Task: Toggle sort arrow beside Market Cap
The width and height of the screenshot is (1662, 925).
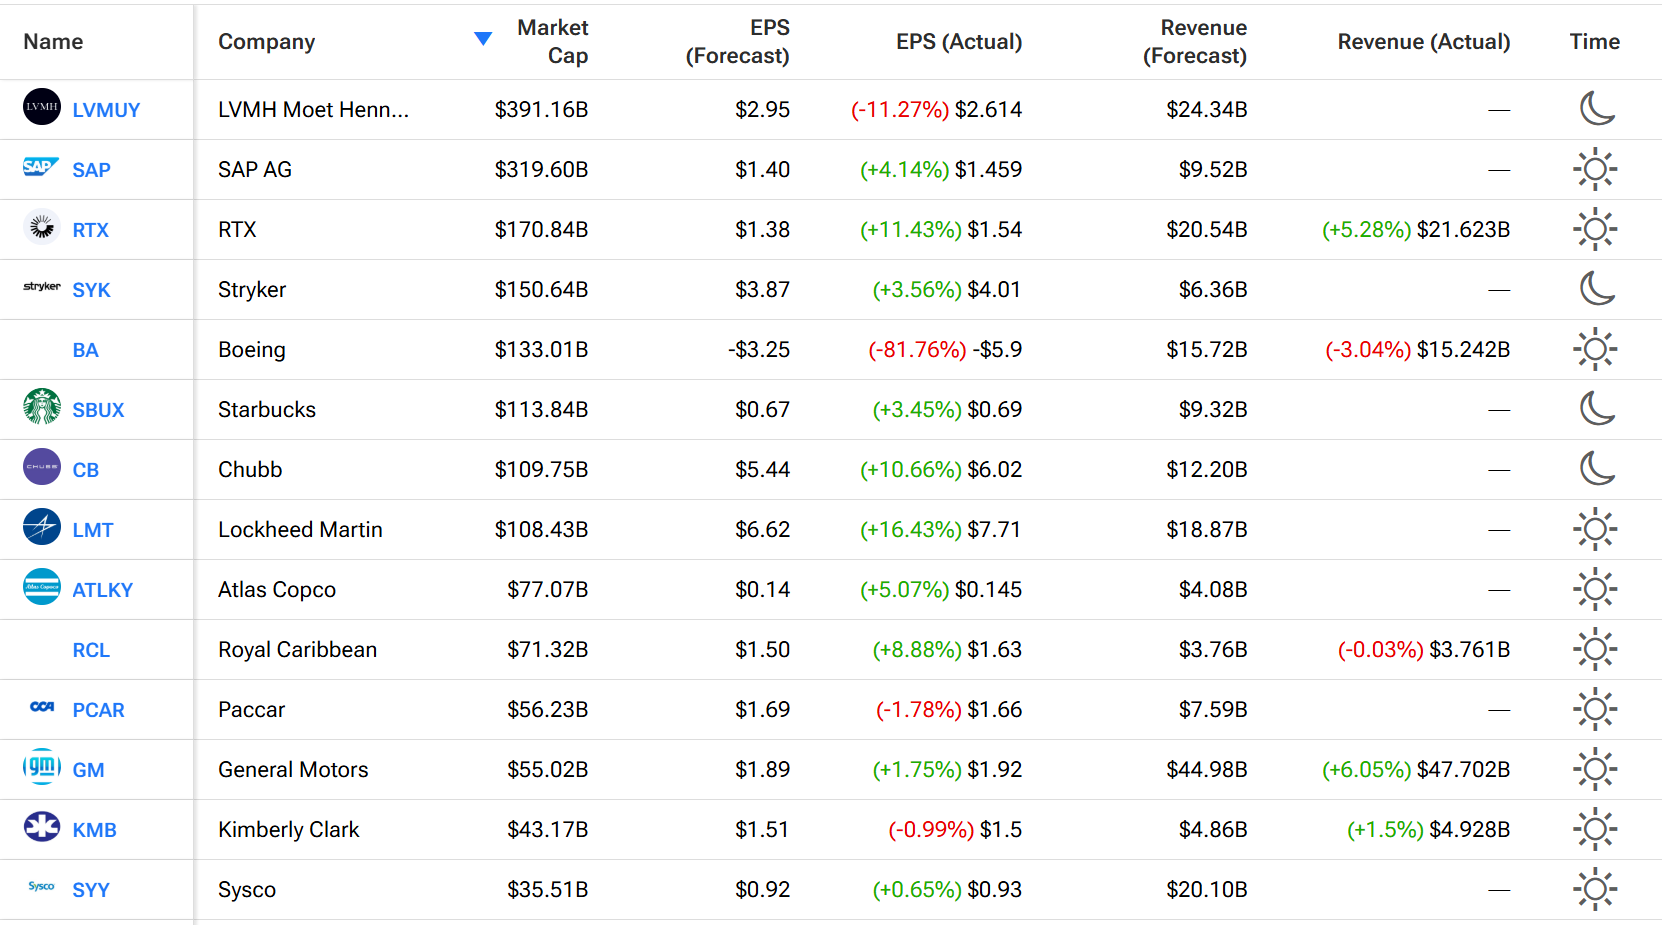Action: pyautogui.click(x=483, y=39)
